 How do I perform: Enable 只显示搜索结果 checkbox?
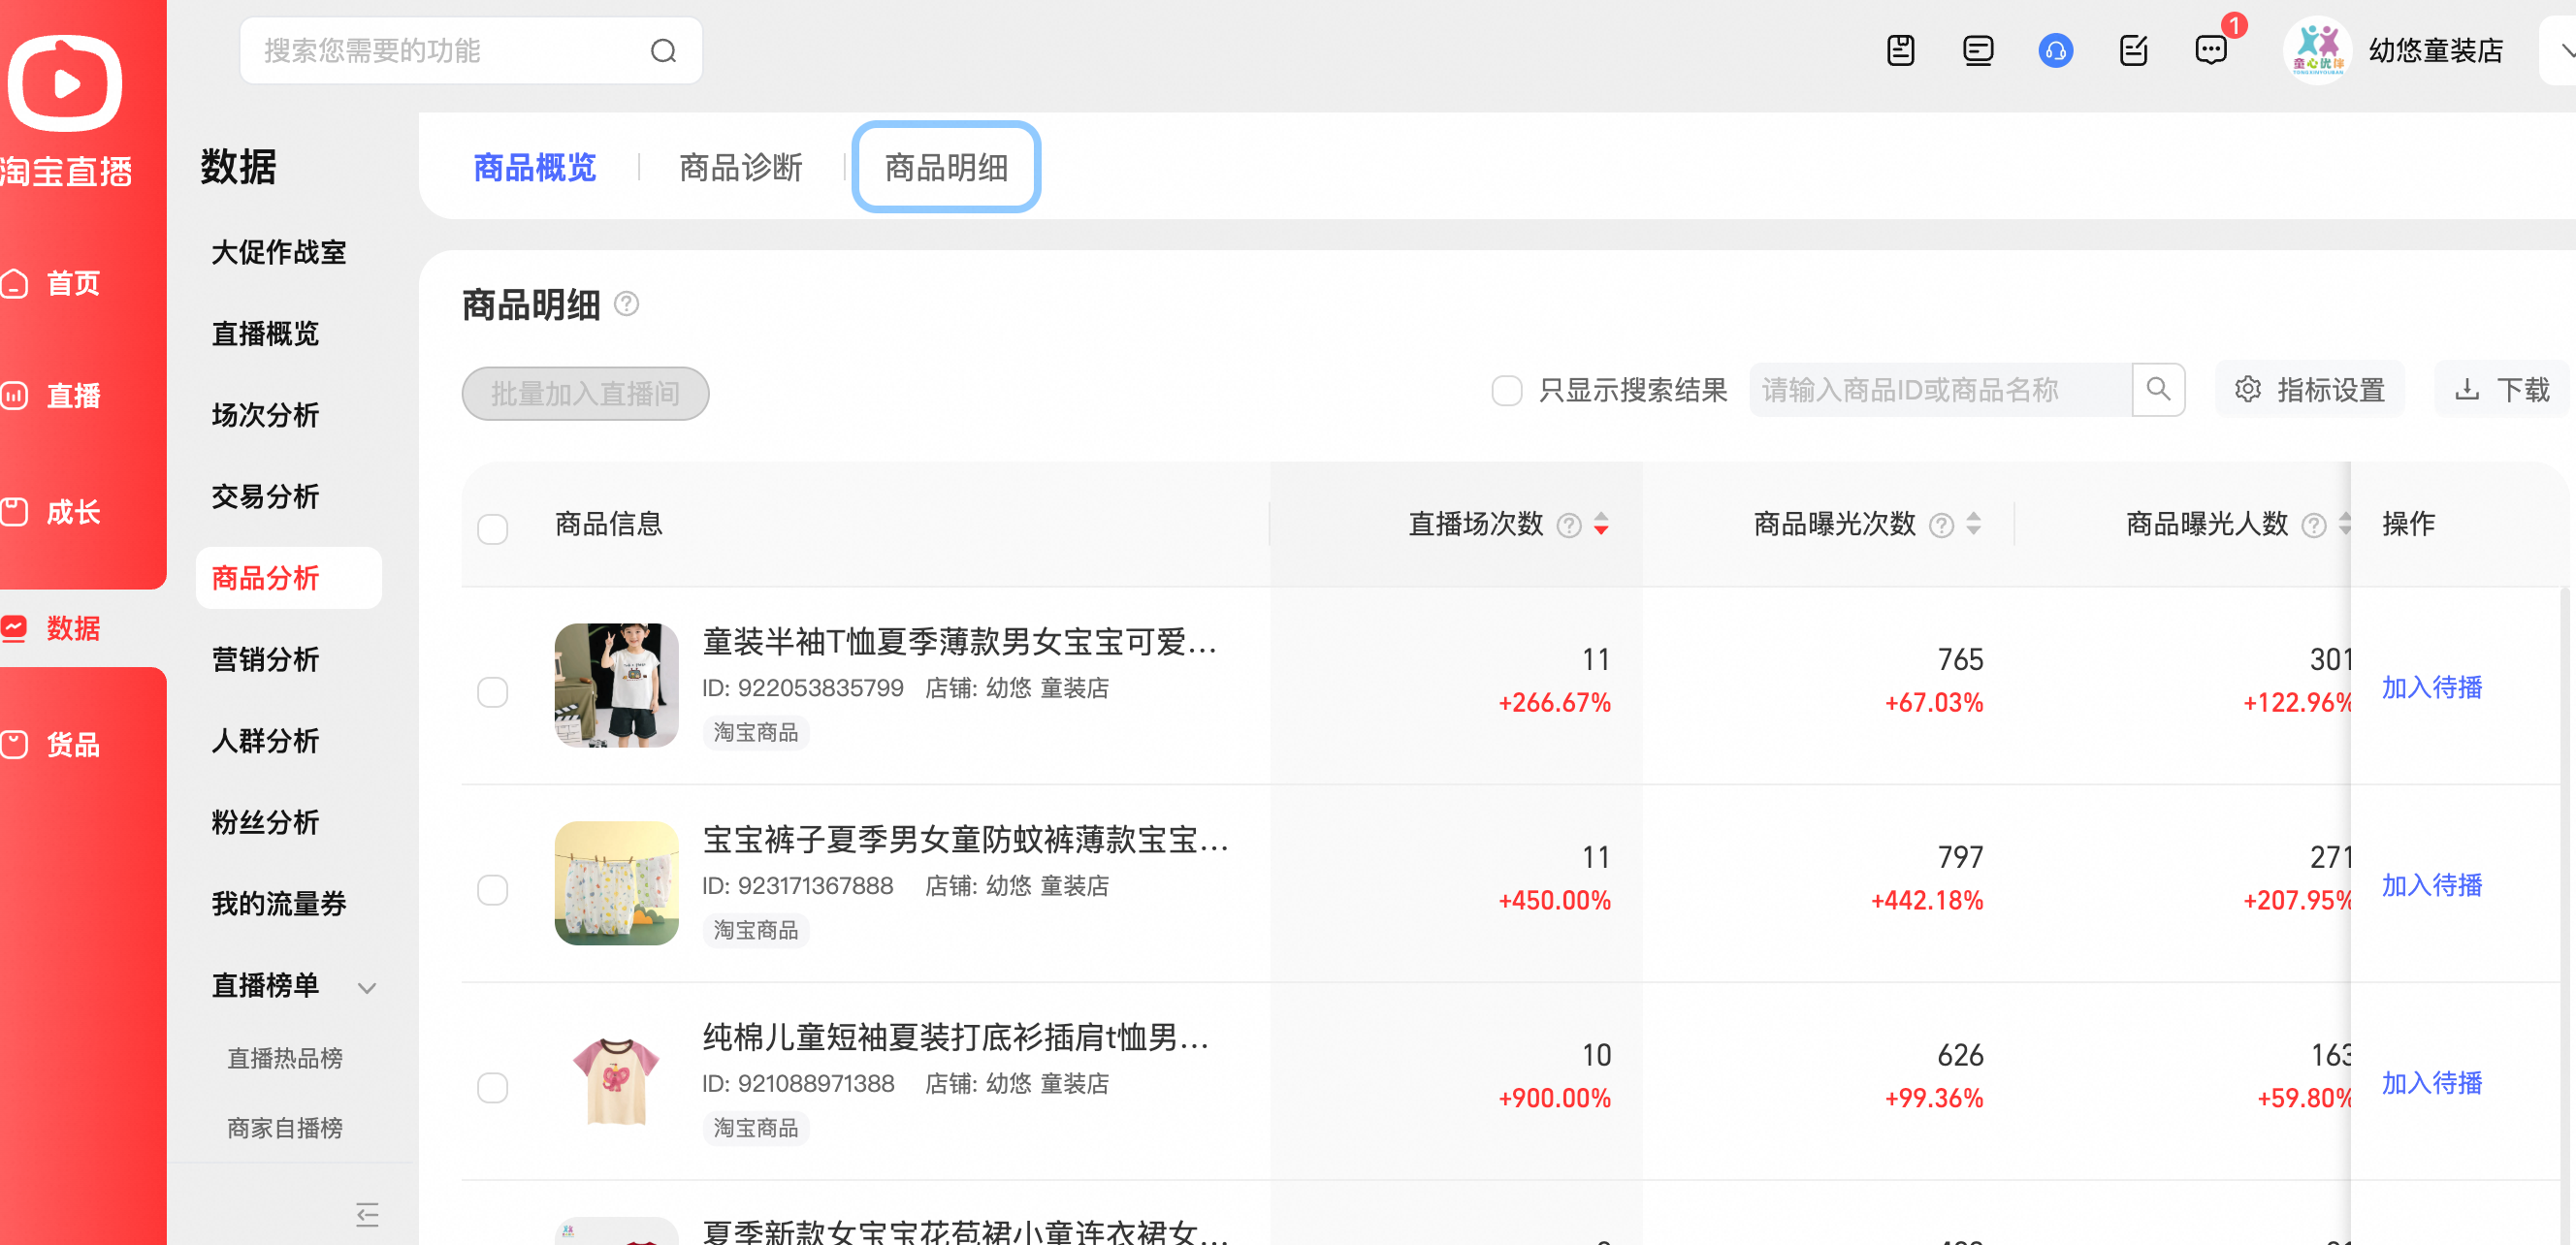[x=1506, y=390]
